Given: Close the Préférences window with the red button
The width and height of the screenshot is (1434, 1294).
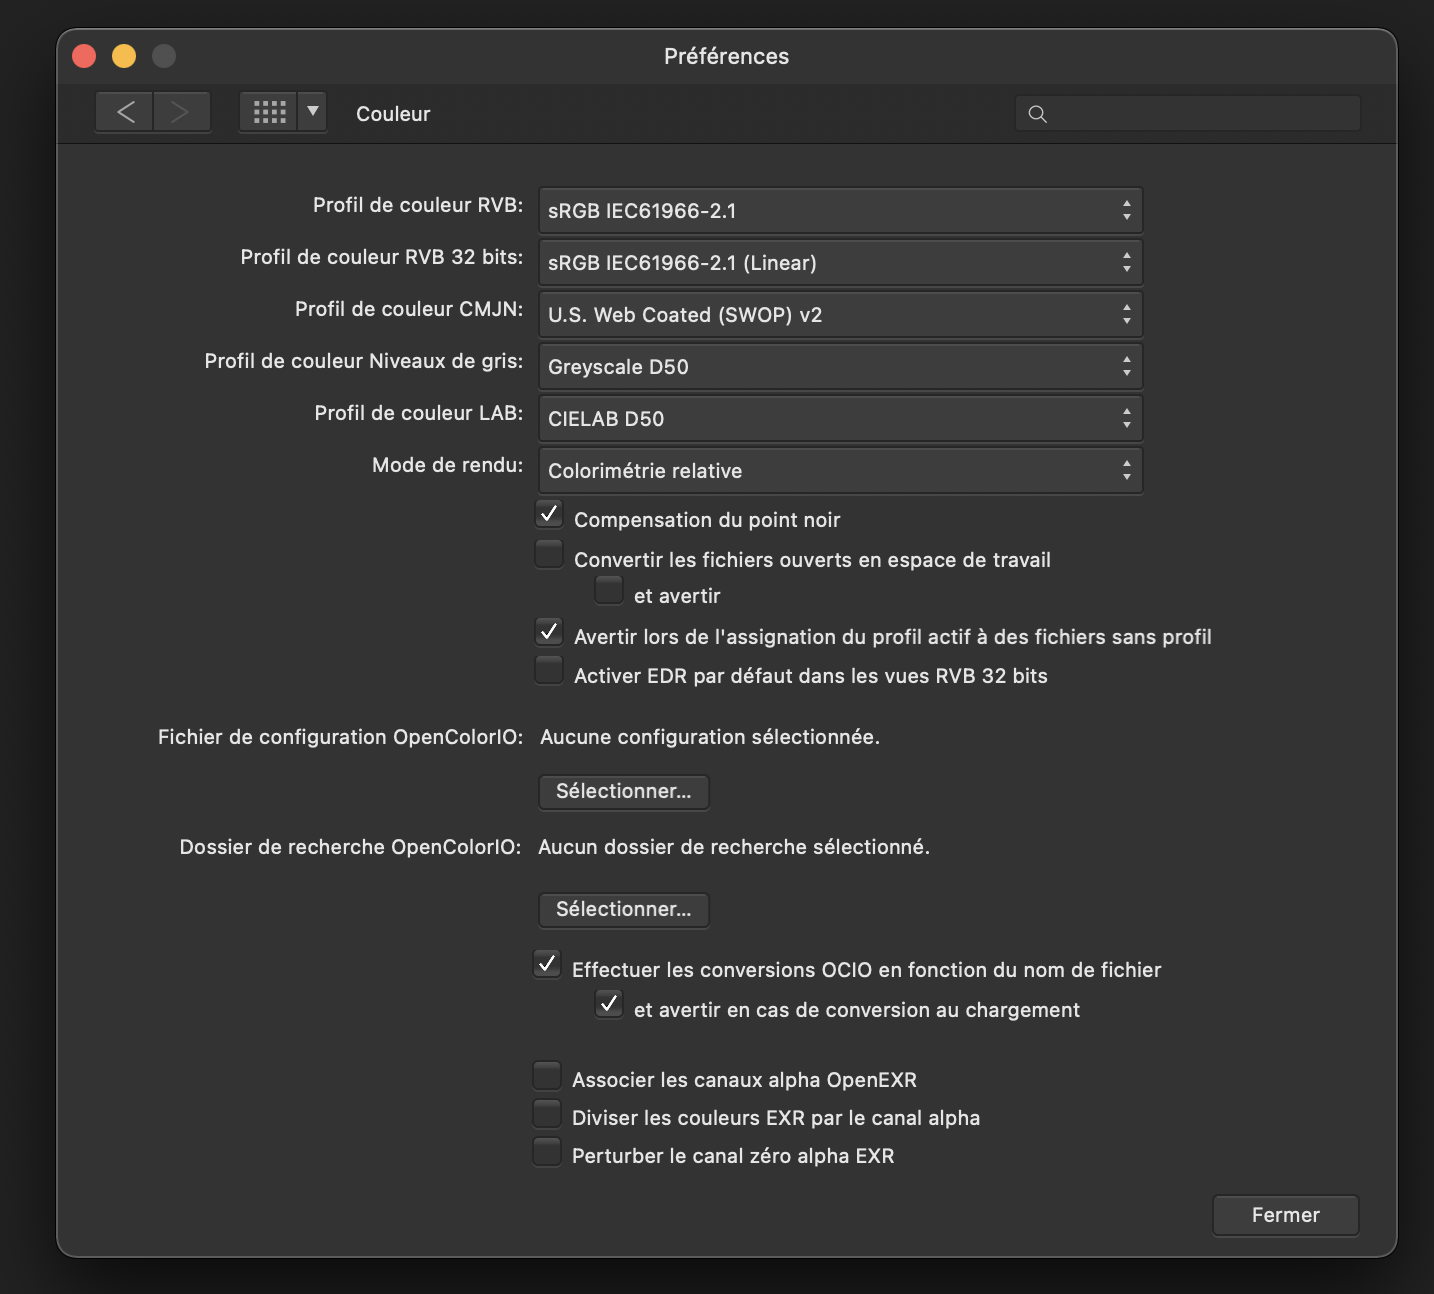Looking at the screenshot, I should (x=84, y=56).
